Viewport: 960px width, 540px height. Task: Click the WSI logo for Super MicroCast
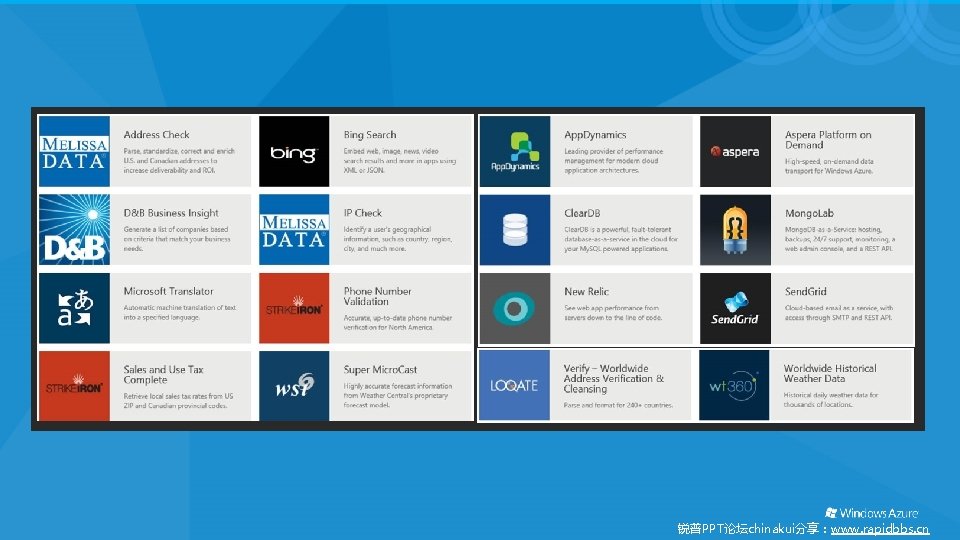click(x=294, y=386)
